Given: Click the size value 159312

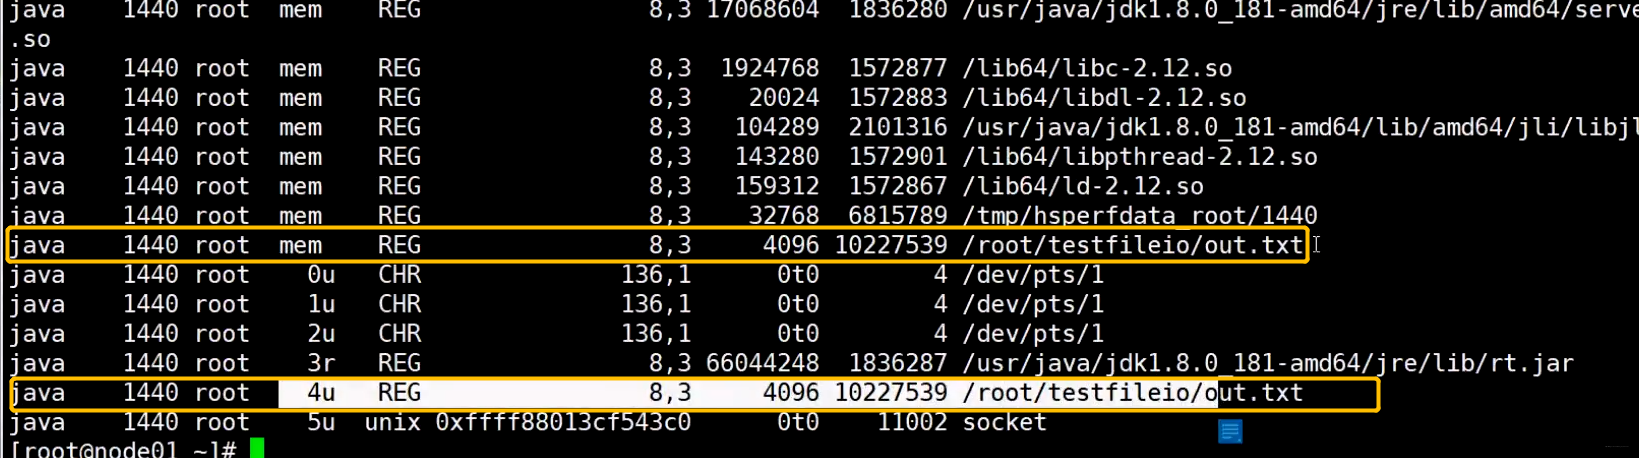Looking at the screenshot, I should (x=777, y=187).
